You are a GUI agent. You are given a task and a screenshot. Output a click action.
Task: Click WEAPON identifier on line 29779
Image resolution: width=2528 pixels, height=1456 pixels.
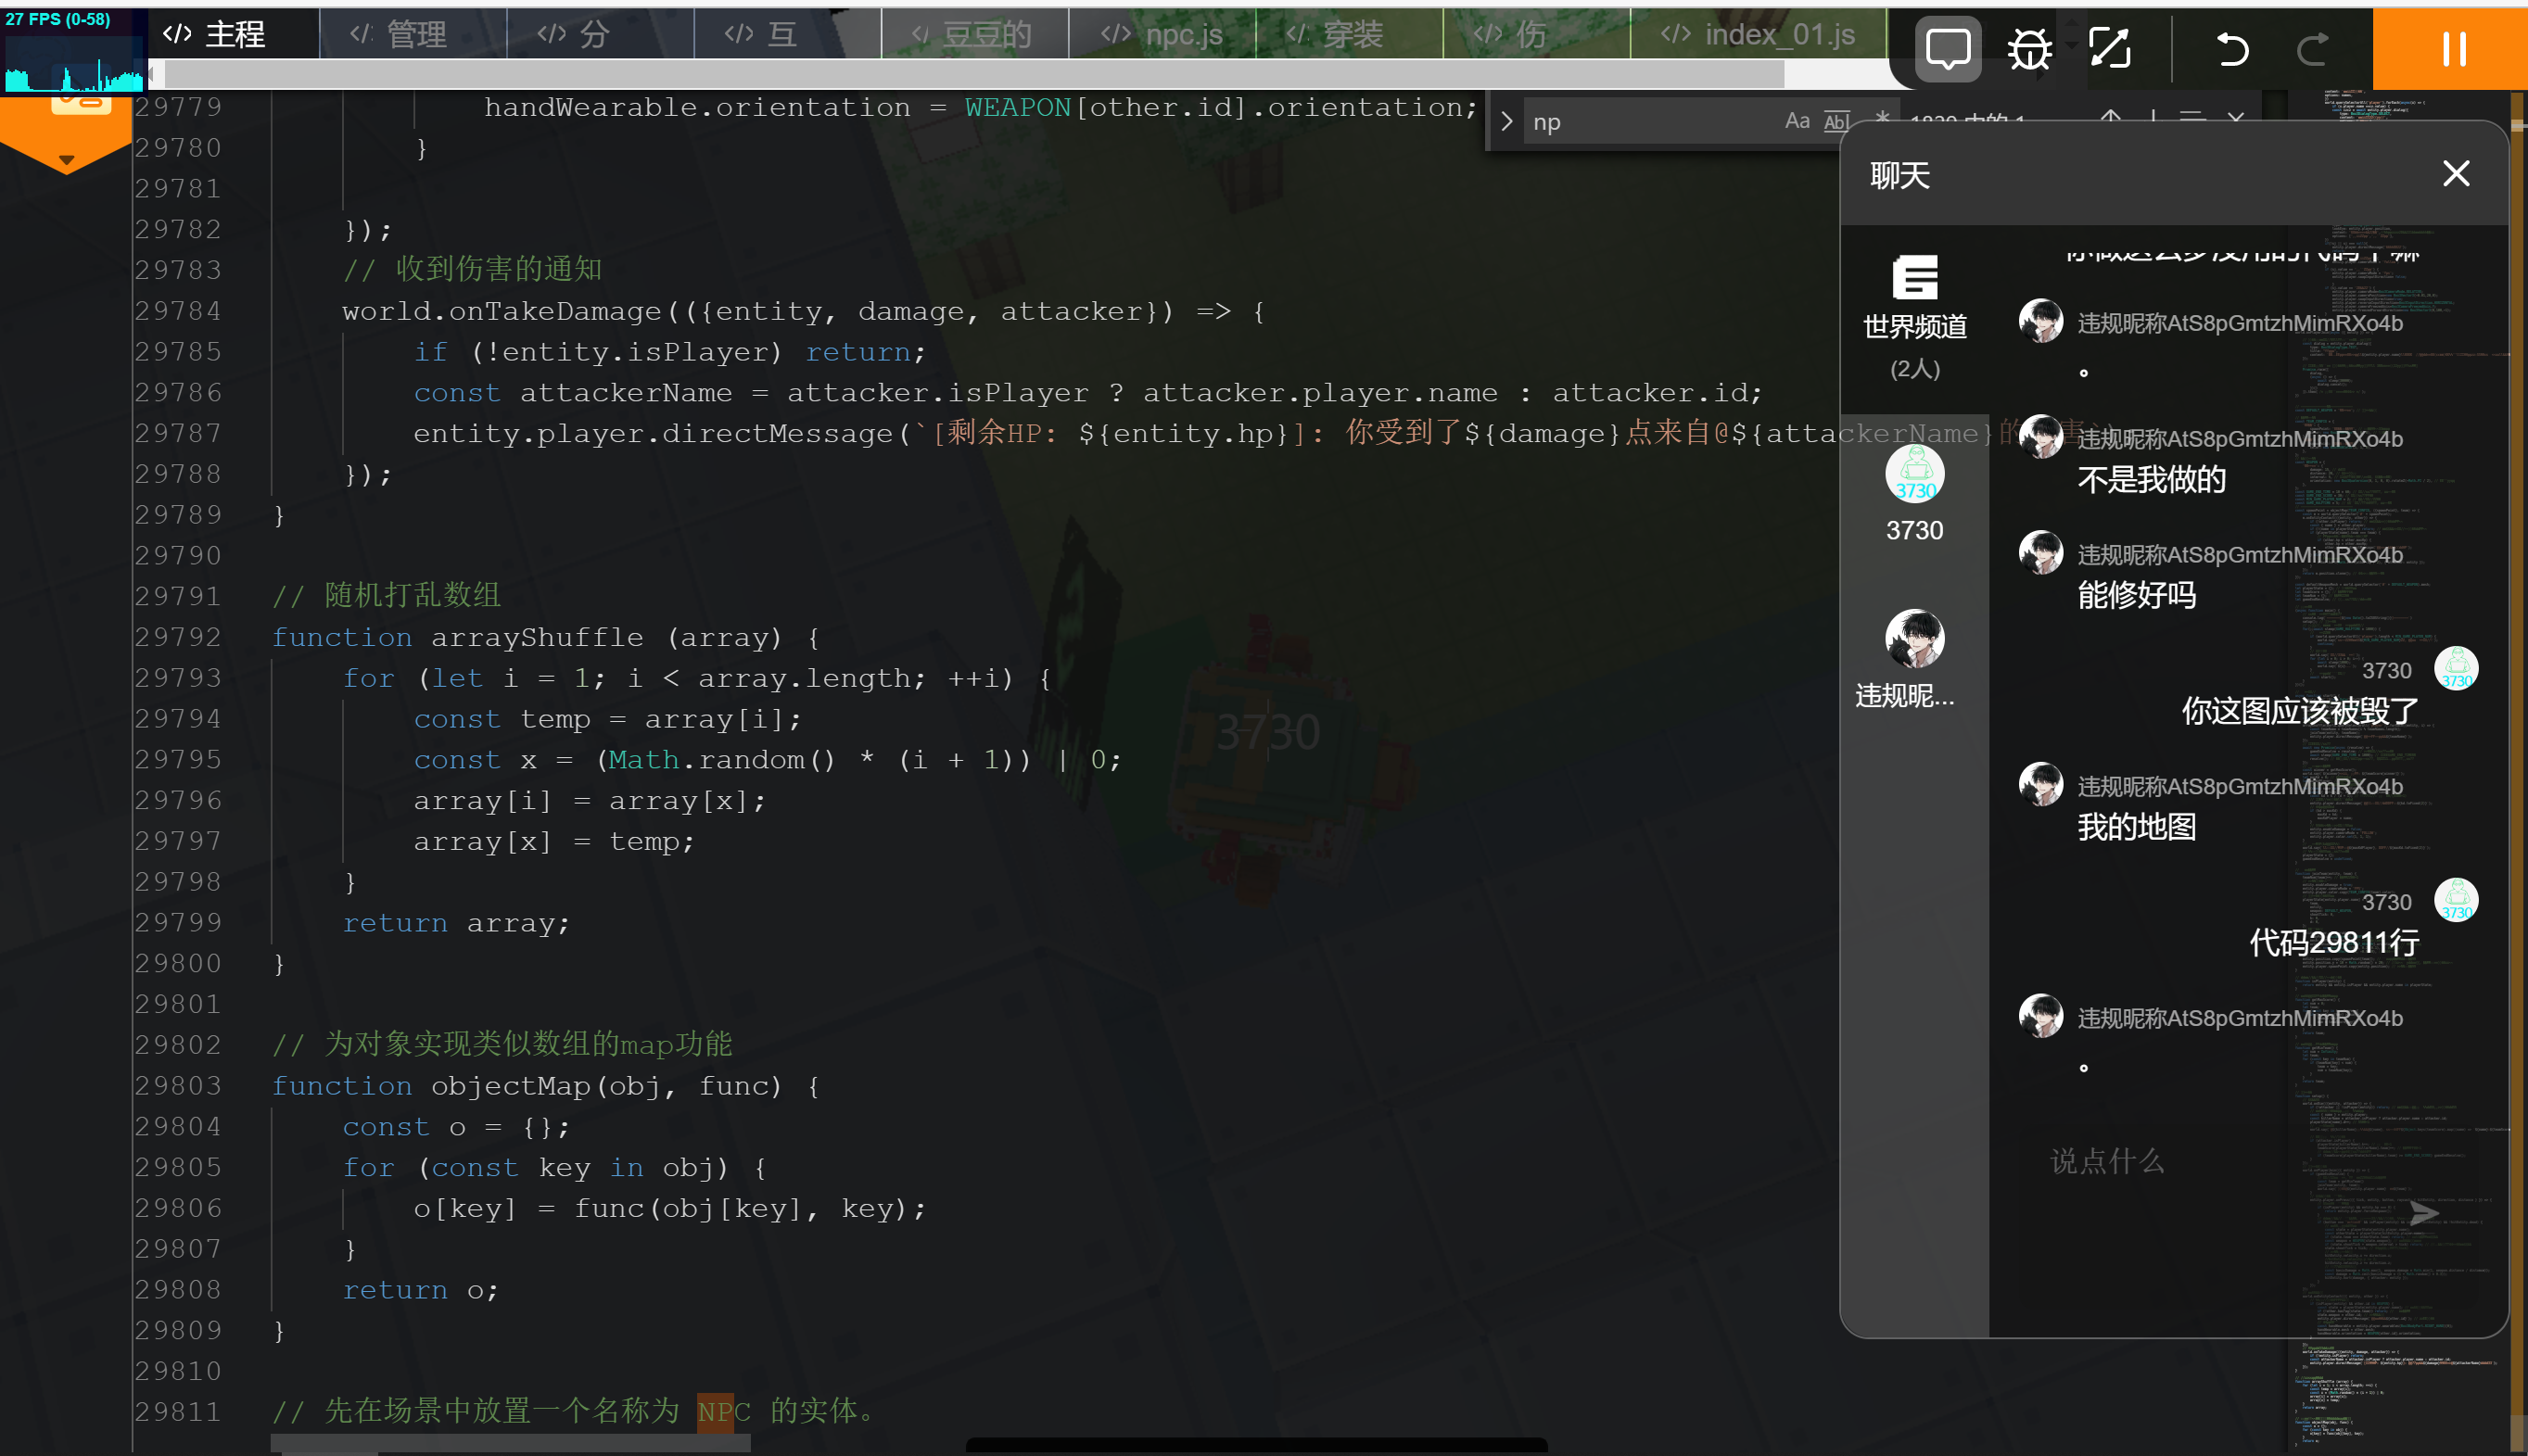(1018, 107)
